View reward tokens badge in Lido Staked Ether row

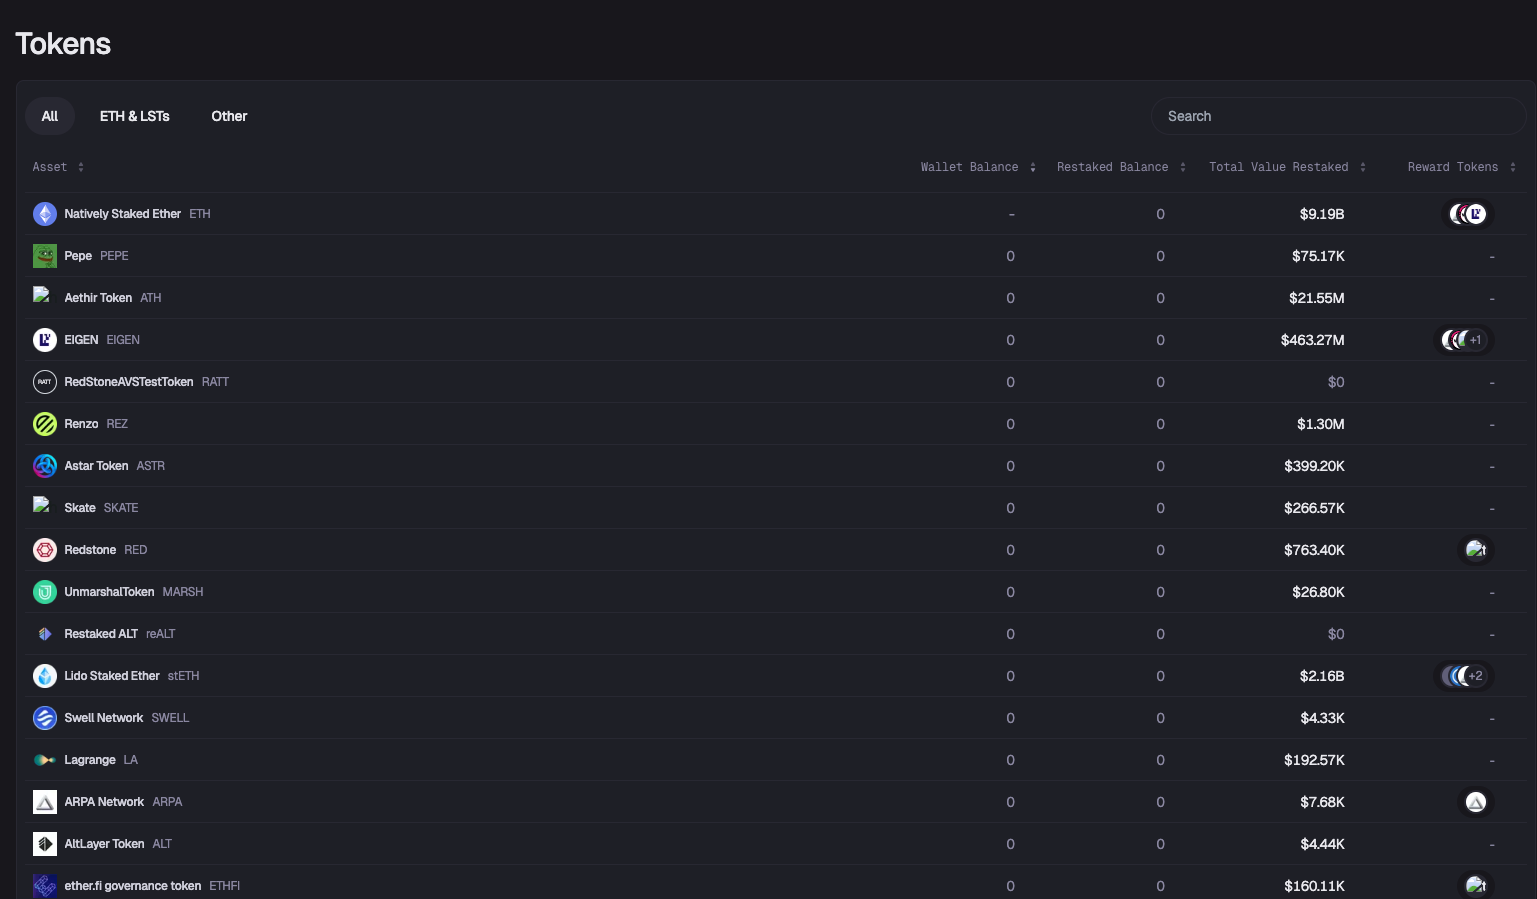(x=1464, y=676)
